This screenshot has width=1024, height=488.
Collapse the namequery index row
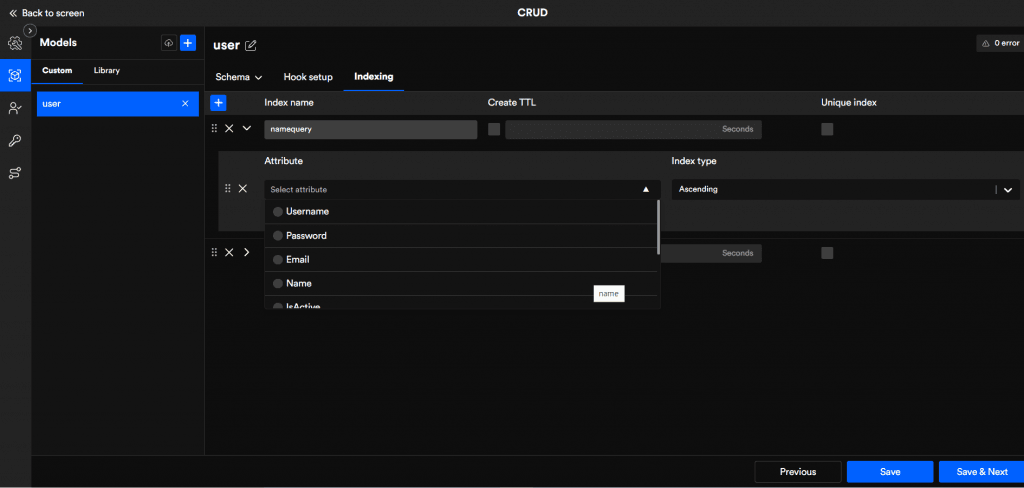pos(247,129)
